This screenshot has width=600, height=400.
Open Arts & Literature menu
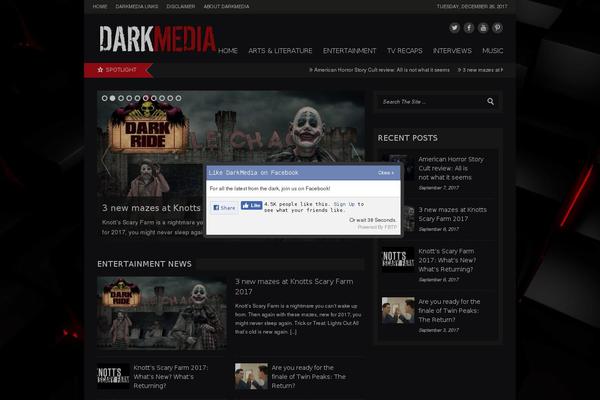coord(280,51)
